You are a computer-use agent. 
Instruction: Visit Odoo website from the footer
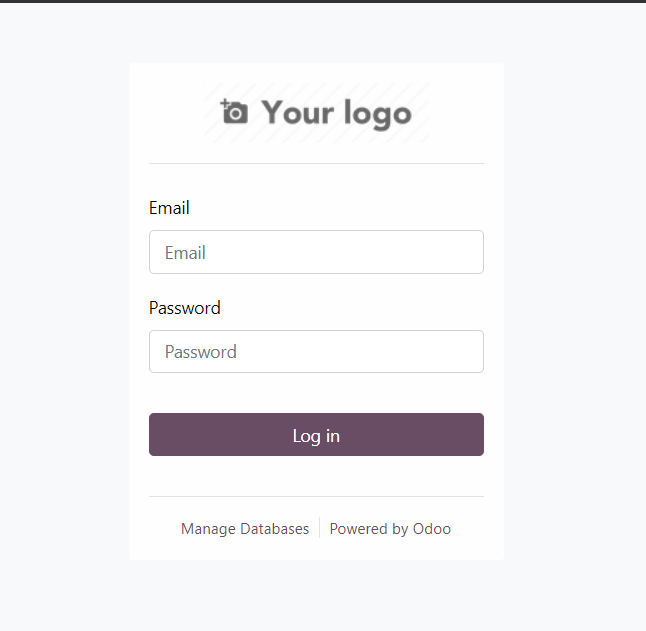tap(390, 529)
